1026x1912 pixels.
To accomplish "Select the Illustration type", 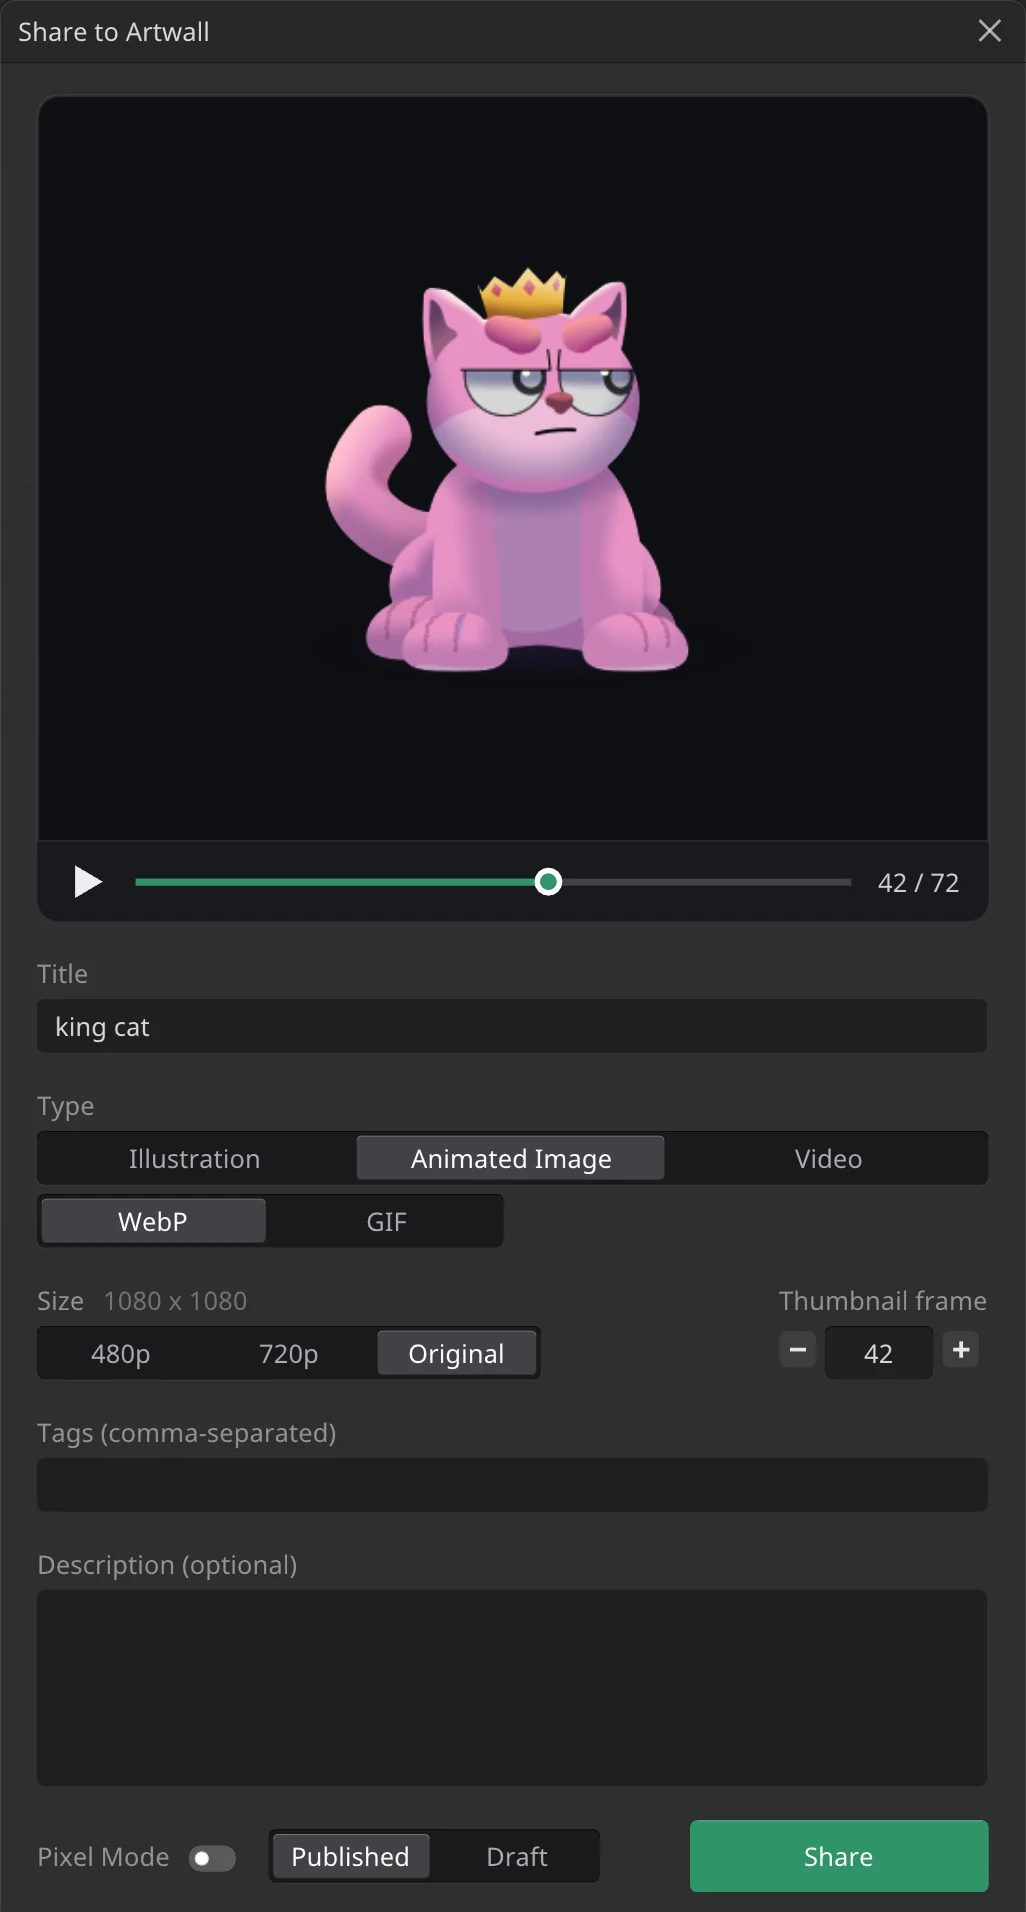I will 194,1158.
